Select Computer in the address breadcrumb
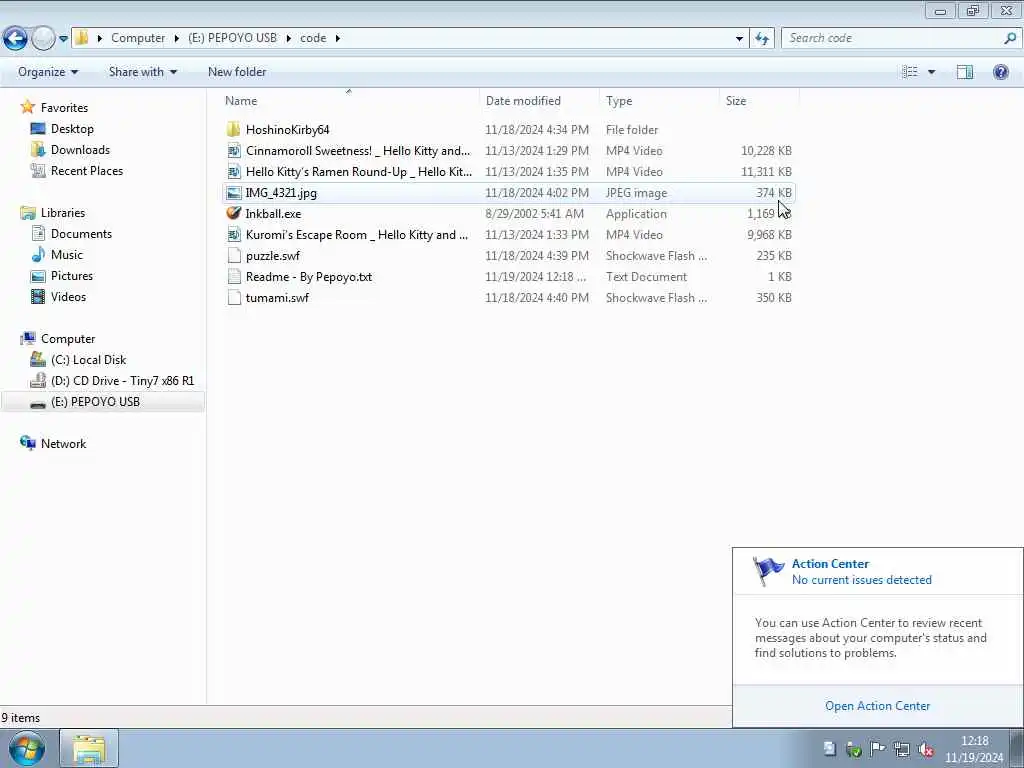This screenshot has width=1024, height=768. (x=138, y=38)
